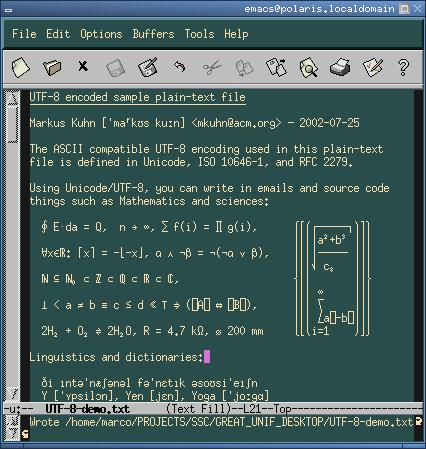The height and width of the screenshot is (449, 426).
Task: Click the New file toolbar icon
Action: [21, 67]
